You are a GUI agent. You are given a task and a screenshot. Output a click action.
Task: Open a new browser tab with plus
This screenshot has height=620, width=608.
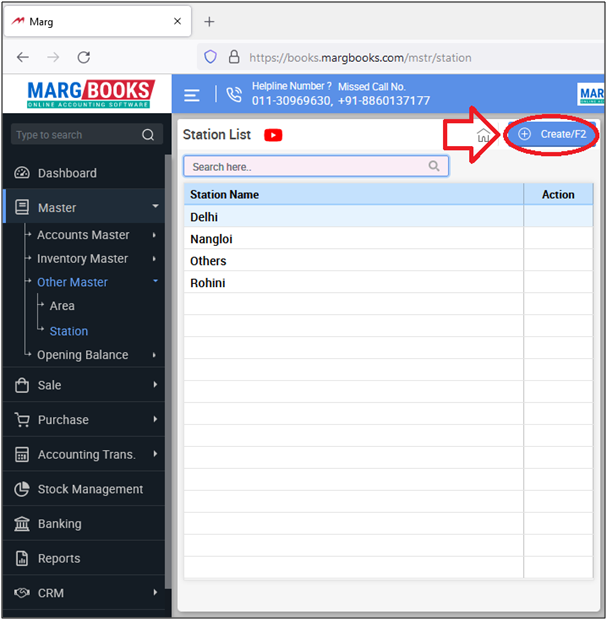coord(209,22)
